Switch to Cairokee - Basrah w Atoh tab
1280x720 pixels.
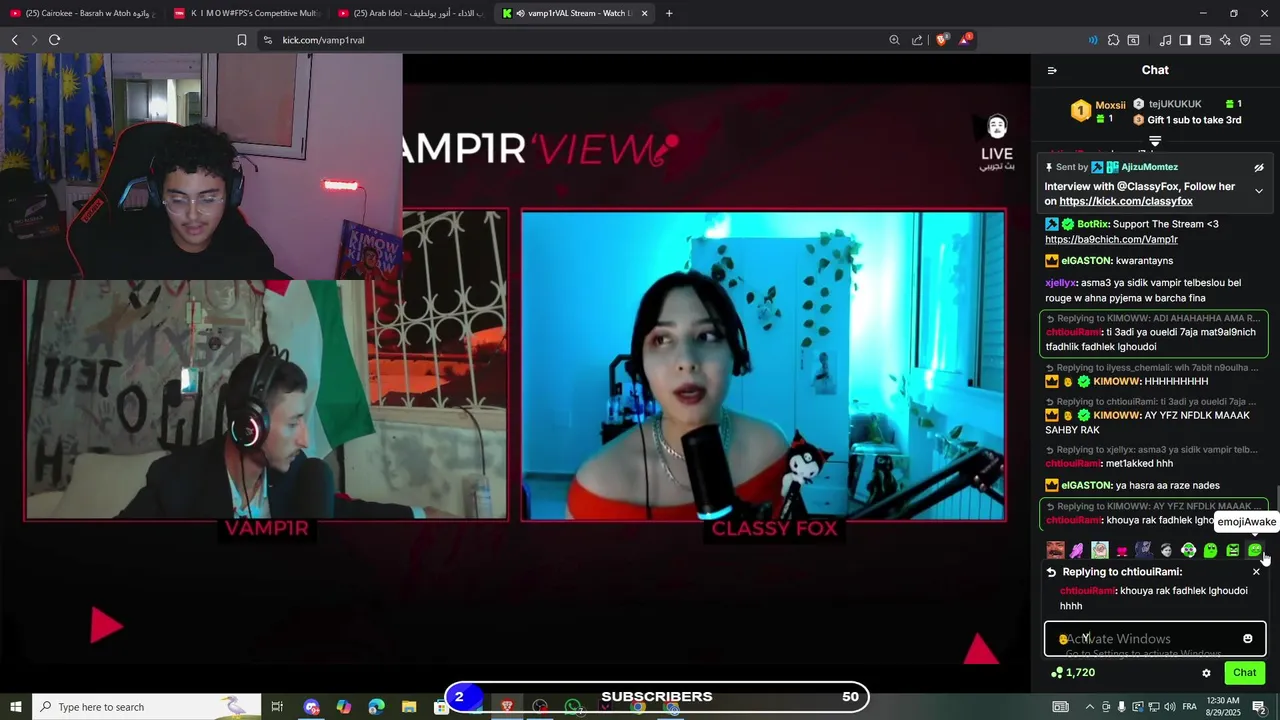click(83, 13)
